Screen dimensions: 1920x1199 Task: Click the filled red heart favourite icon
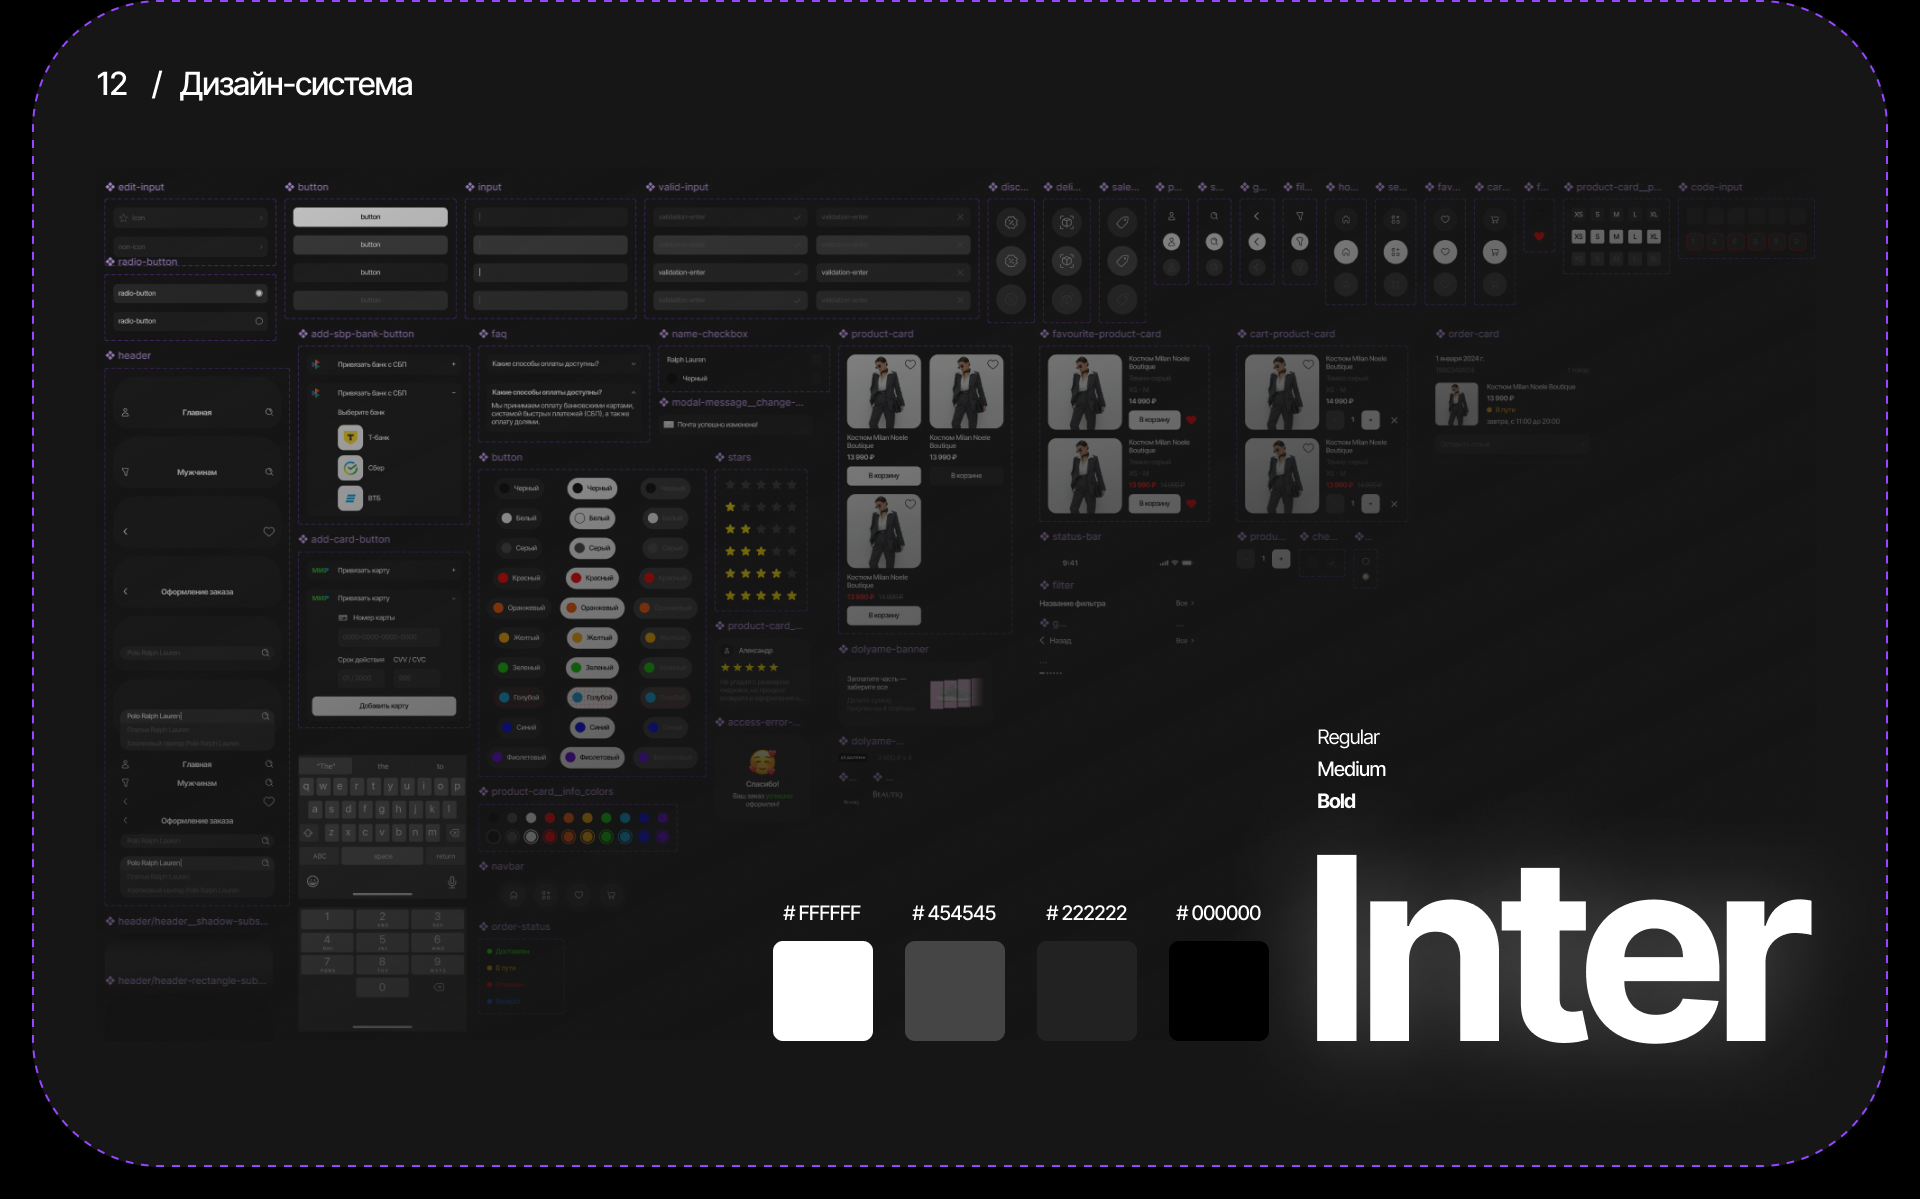point(1539,237)
